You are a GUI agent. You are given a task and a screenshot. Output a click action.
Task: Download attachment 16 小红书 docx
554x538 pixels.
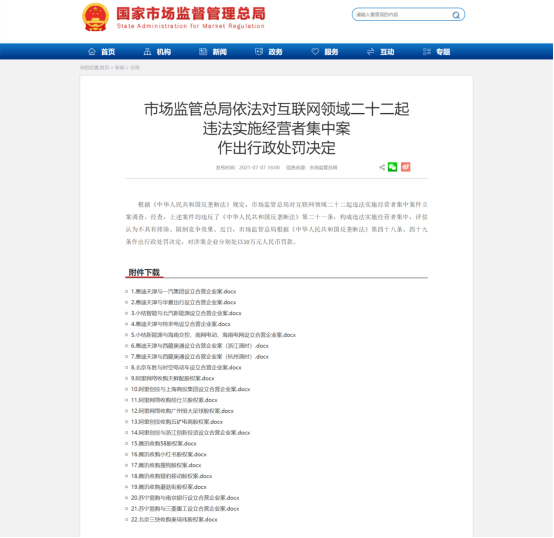tap(169, 455)
